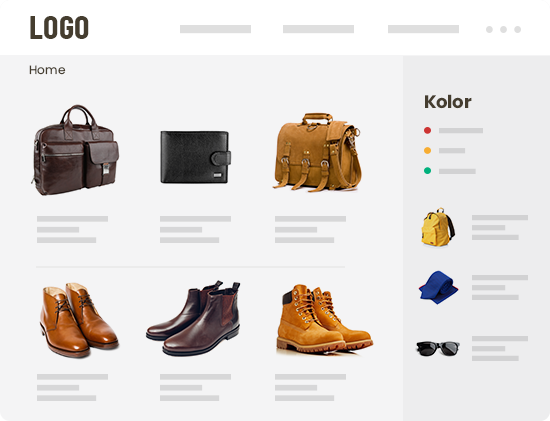
Task: Filter by the green color dot
Action: [427, 171]
